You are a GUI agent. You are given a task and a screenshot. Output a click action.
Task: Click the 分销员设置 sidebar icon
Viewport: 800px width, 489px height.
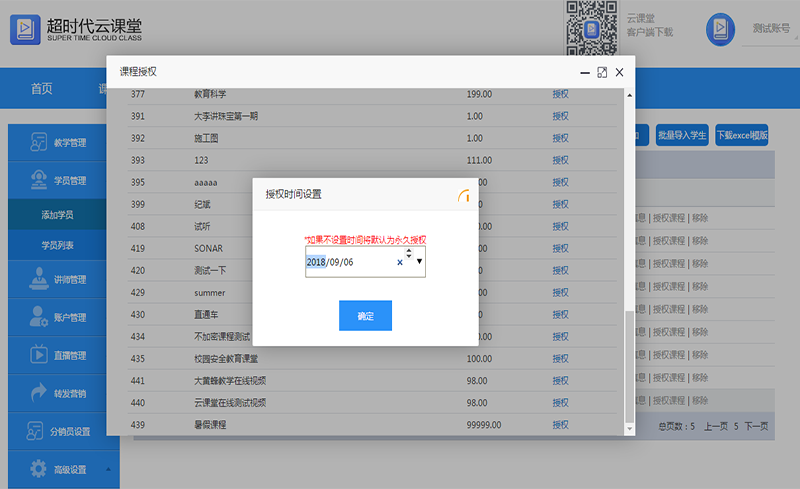[39, 431]
